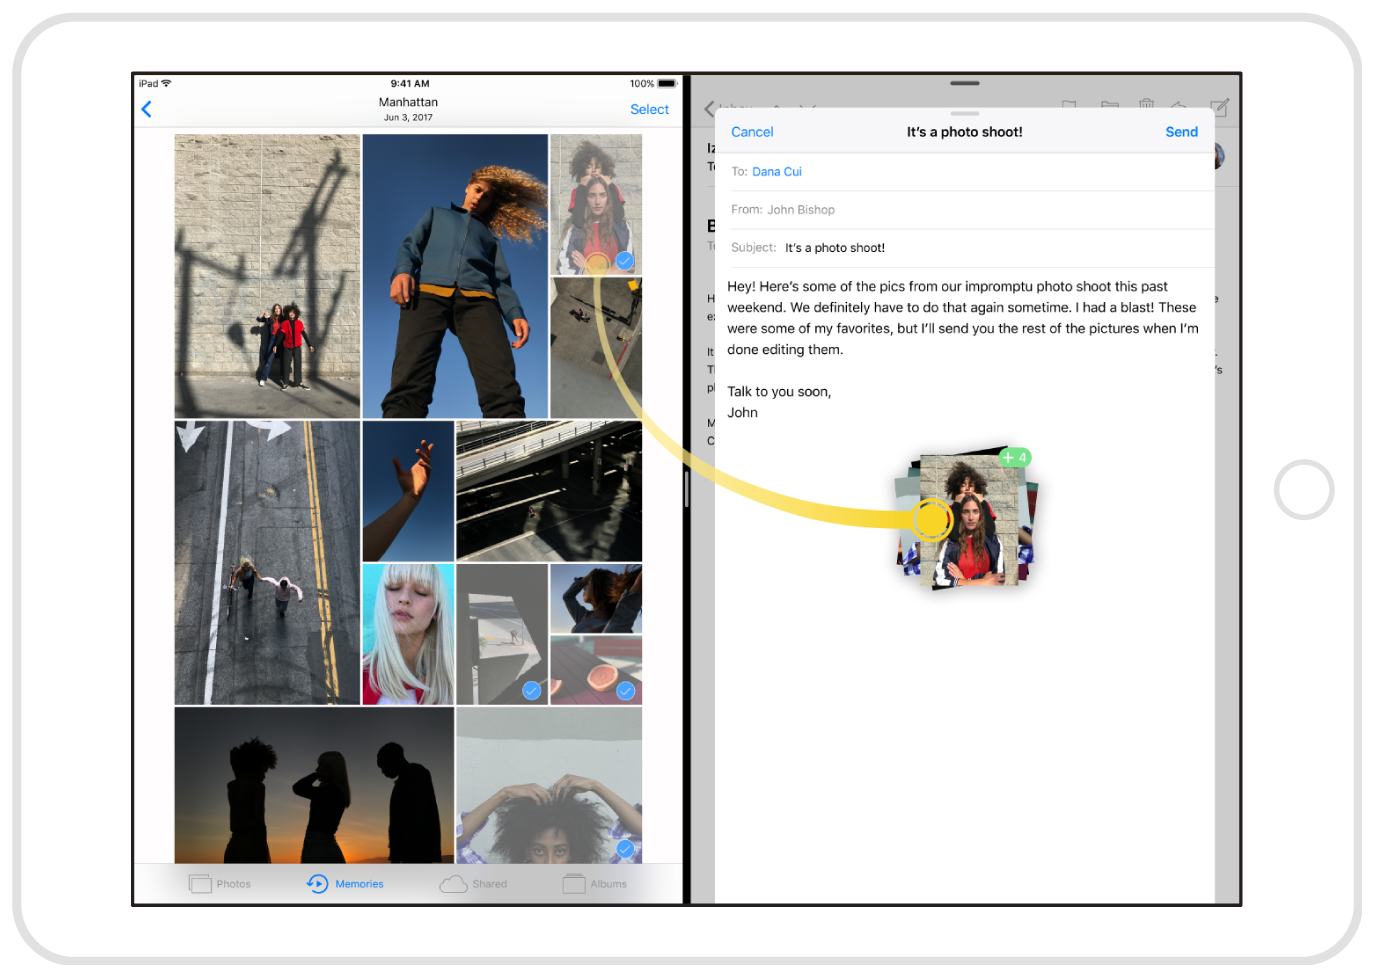Flag the email using the flag icon
The image size is (1374, 977).
pyautogui.click(x=1069, y=106)
